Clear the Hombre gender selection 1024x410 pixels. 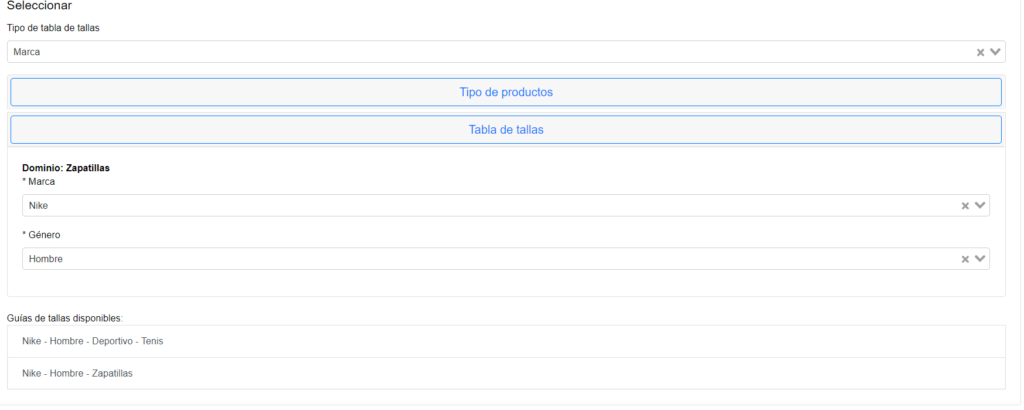coord(965,259)
